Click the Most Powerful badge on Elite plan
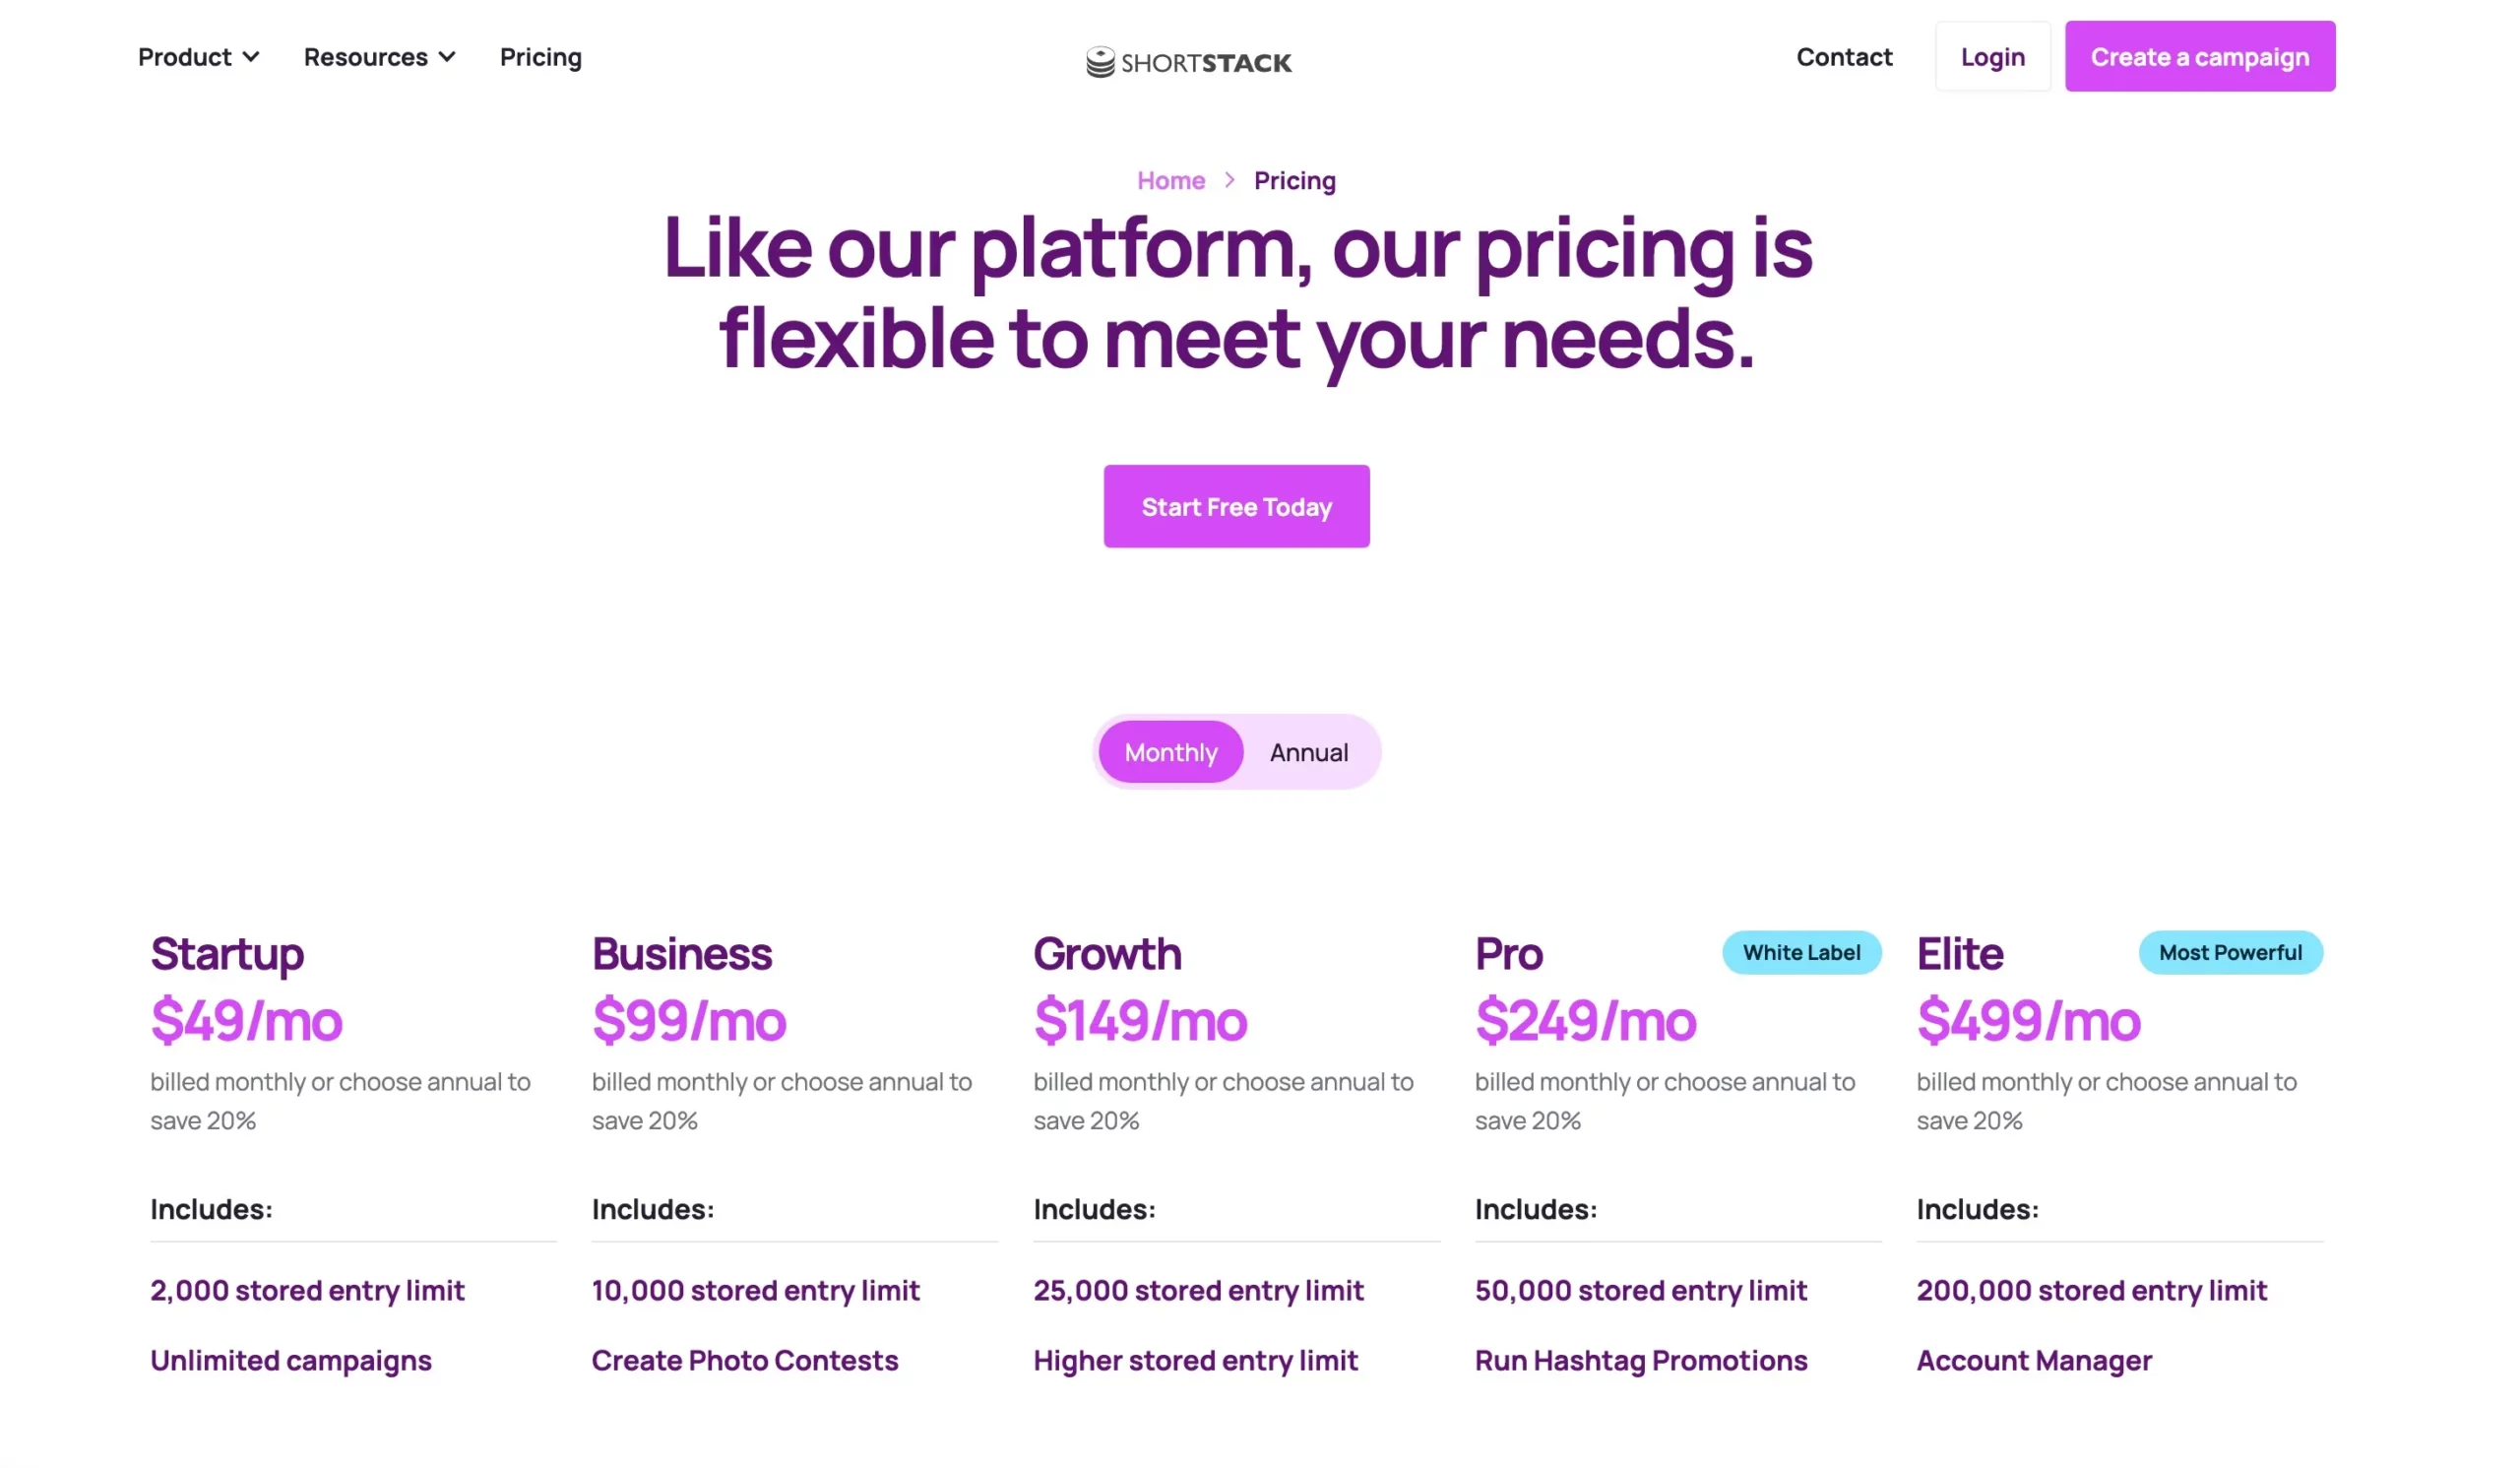2520x1468 pixels. point(2230,952)
